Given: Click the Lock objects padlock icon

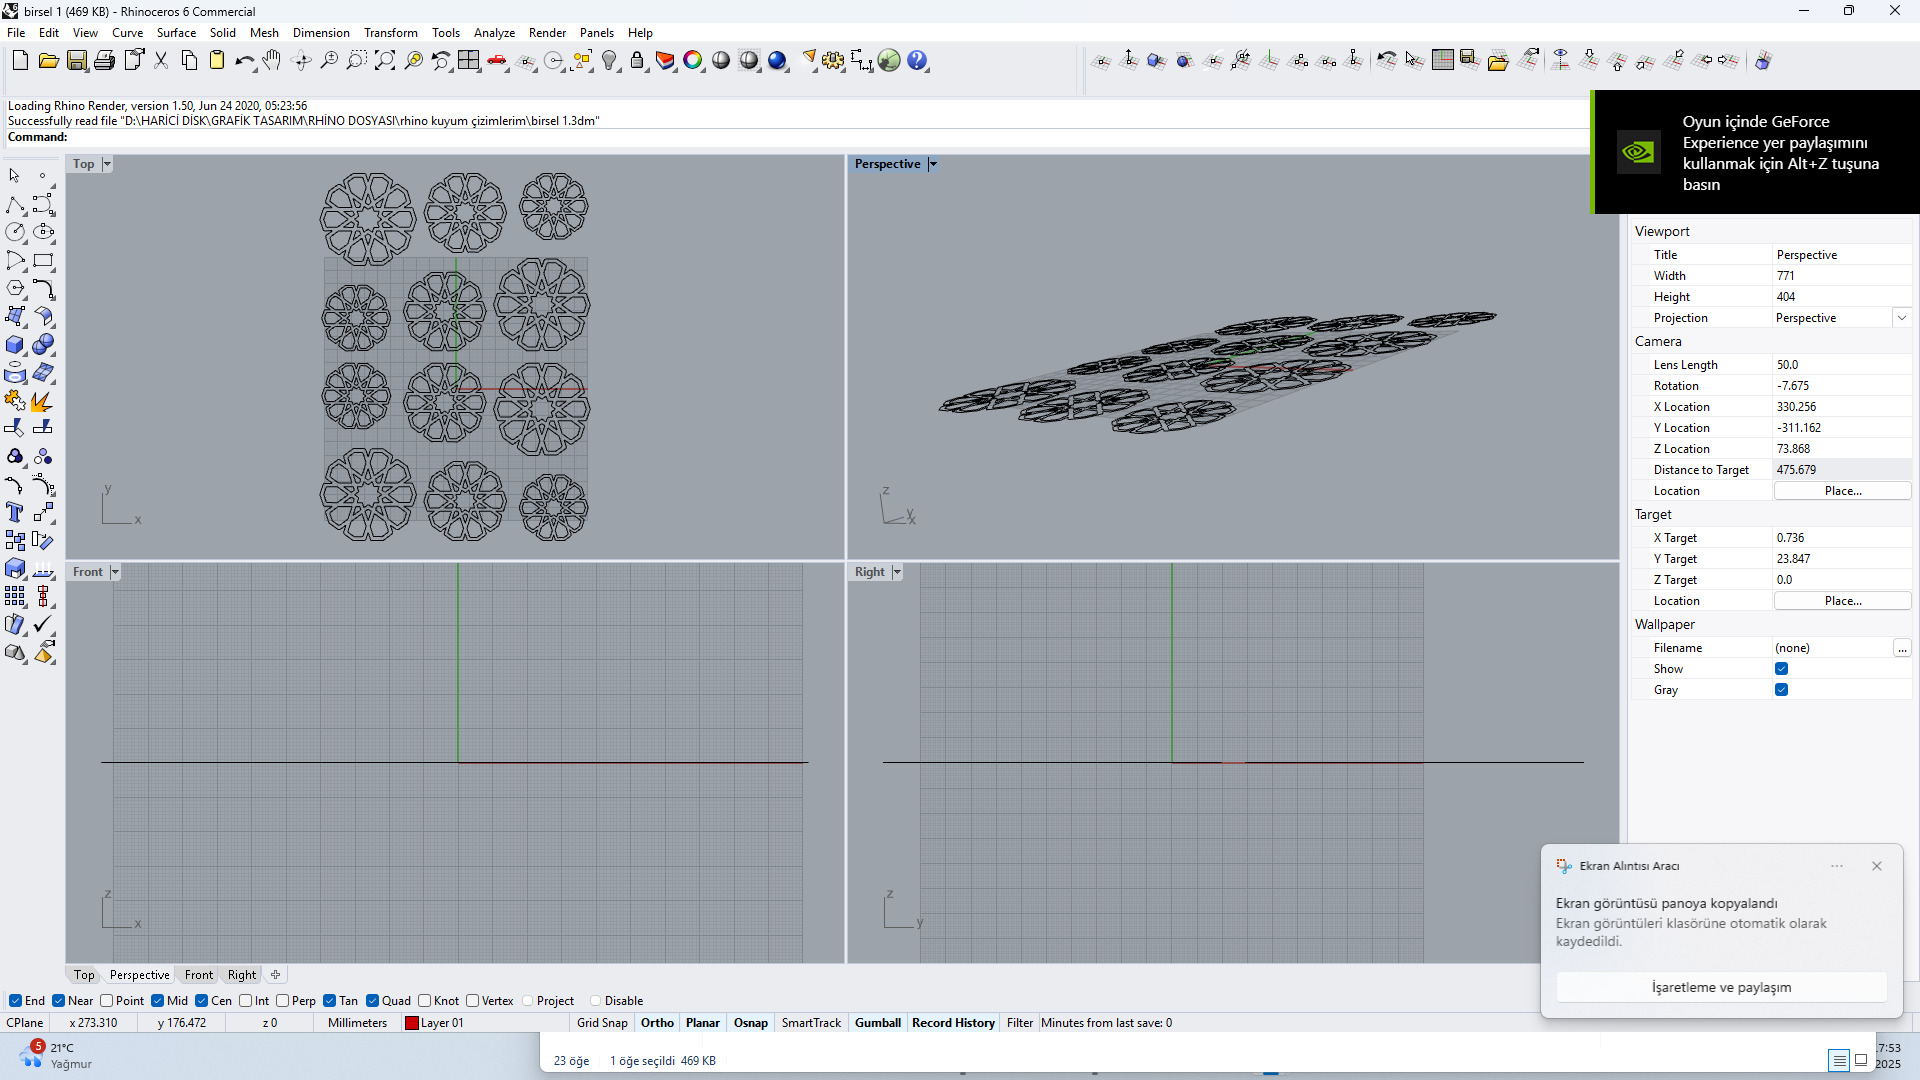Looking at the screenshot, I should pyautogui.click(x=637, y=61).
